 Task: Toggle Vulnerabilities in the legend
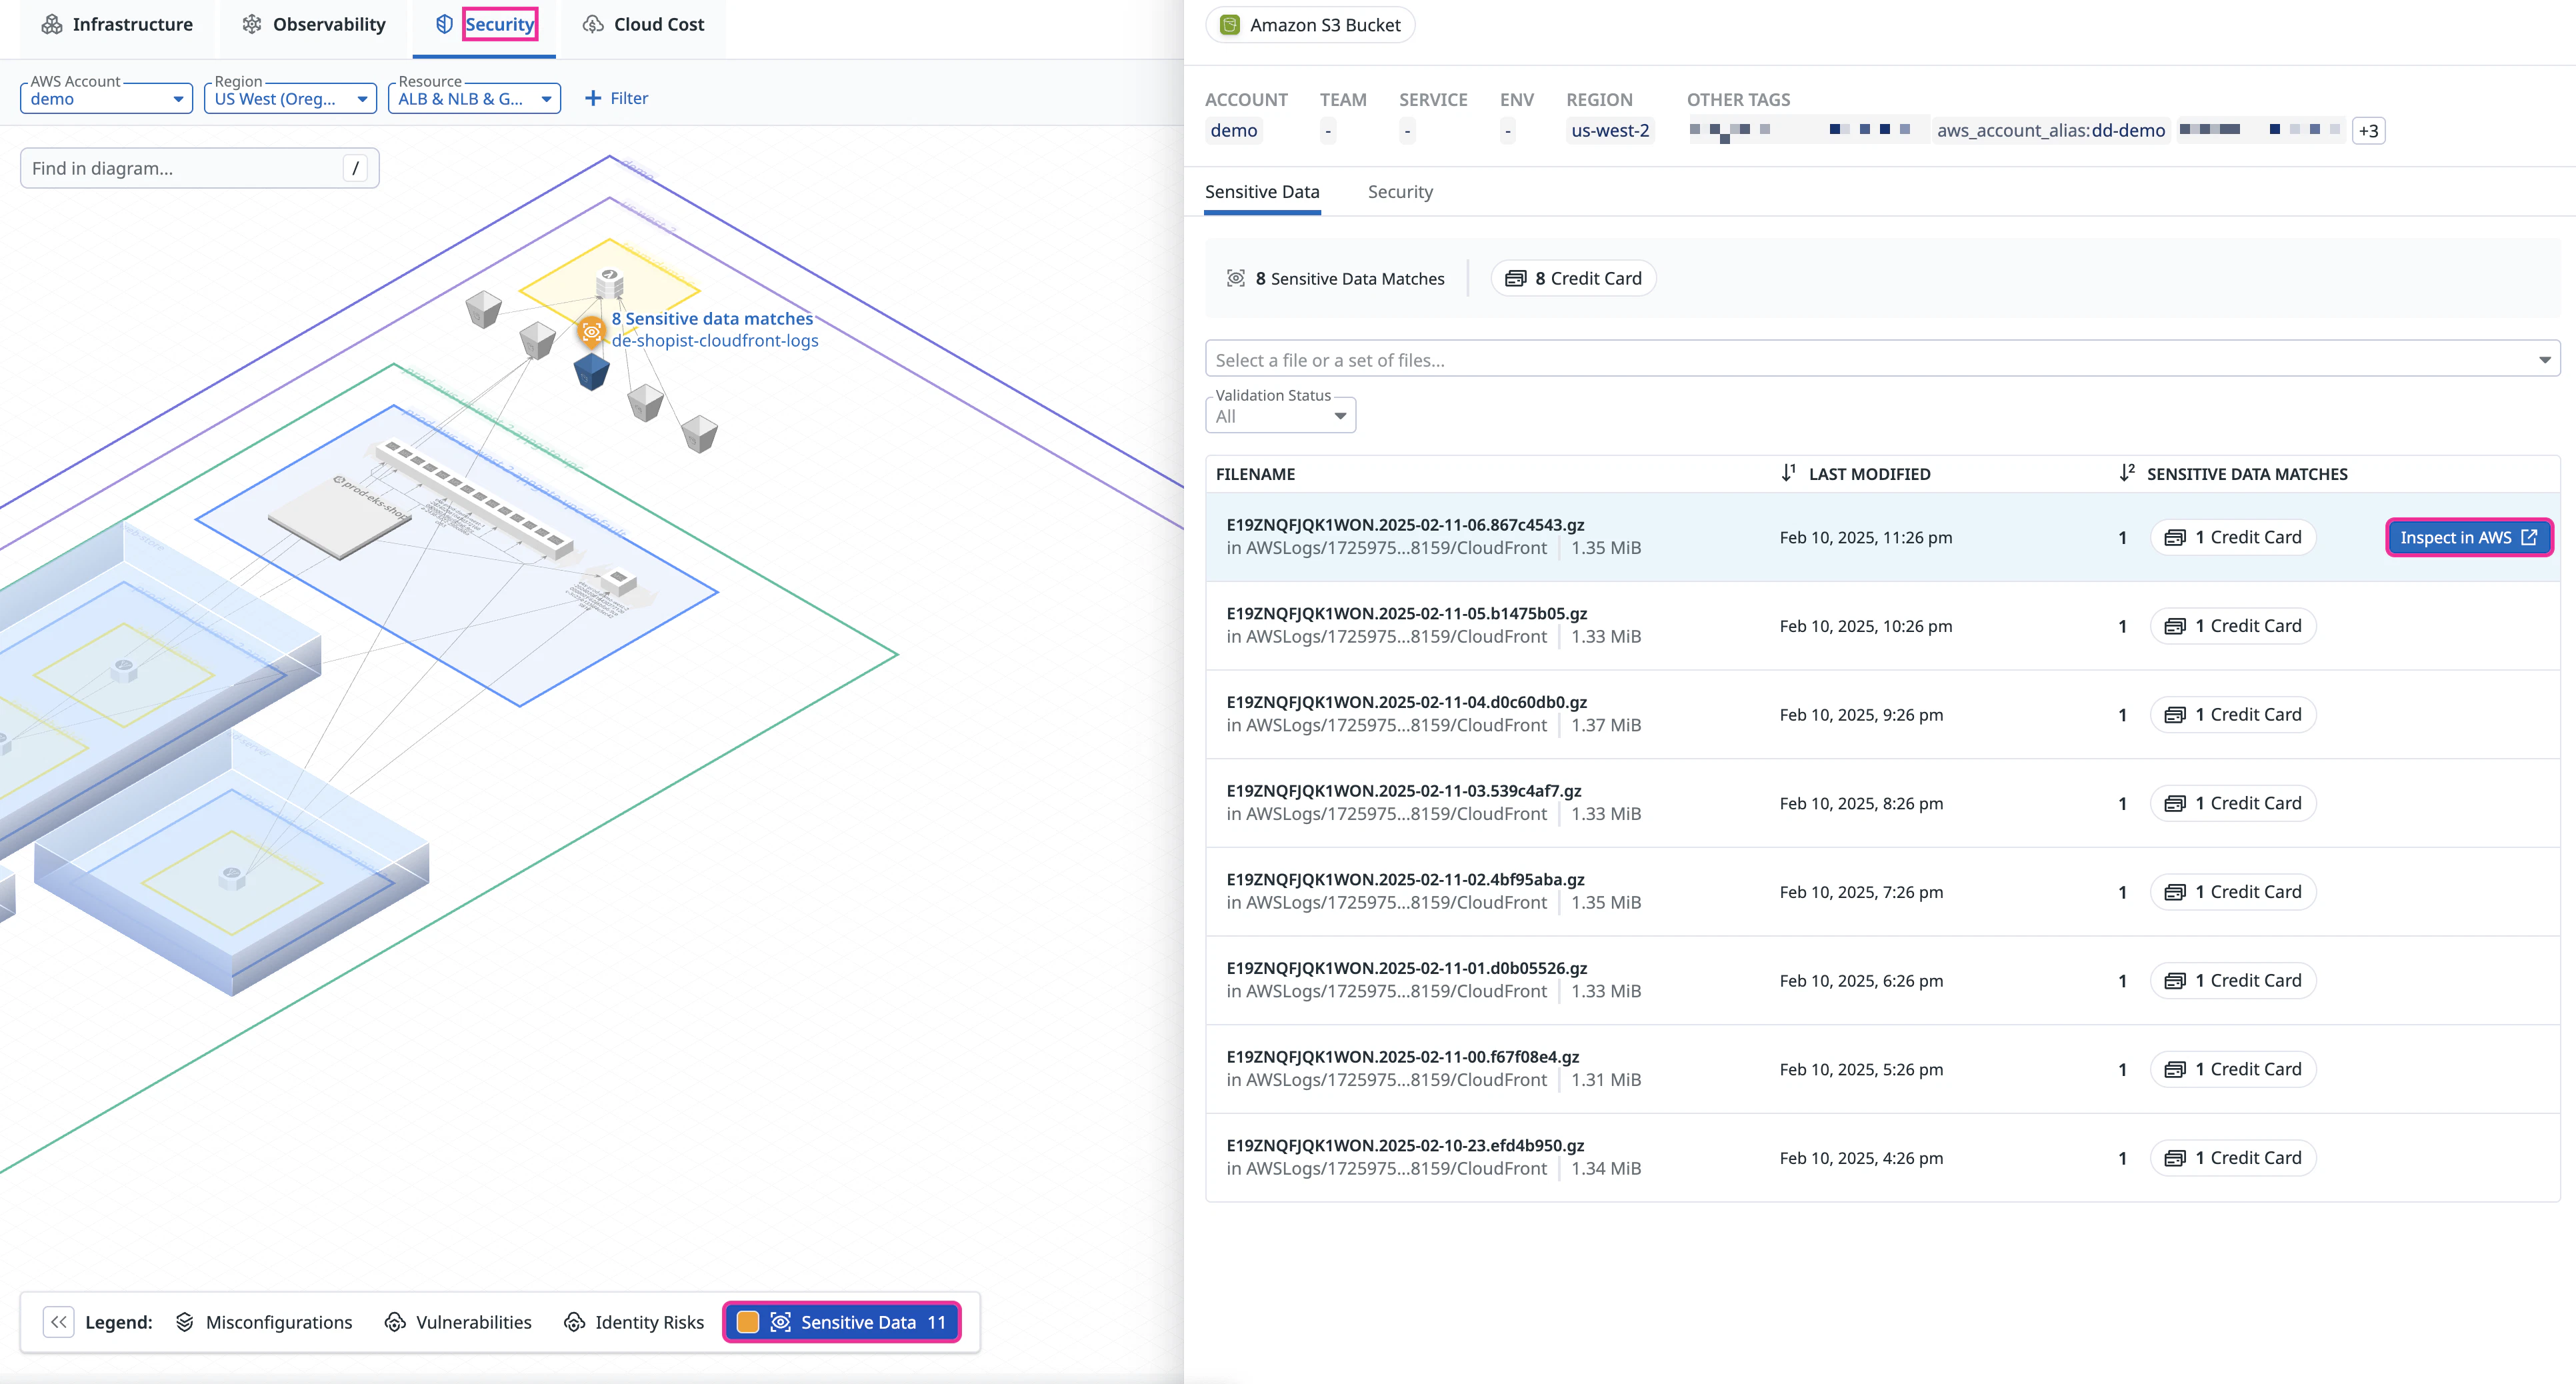click(458, 1322)
